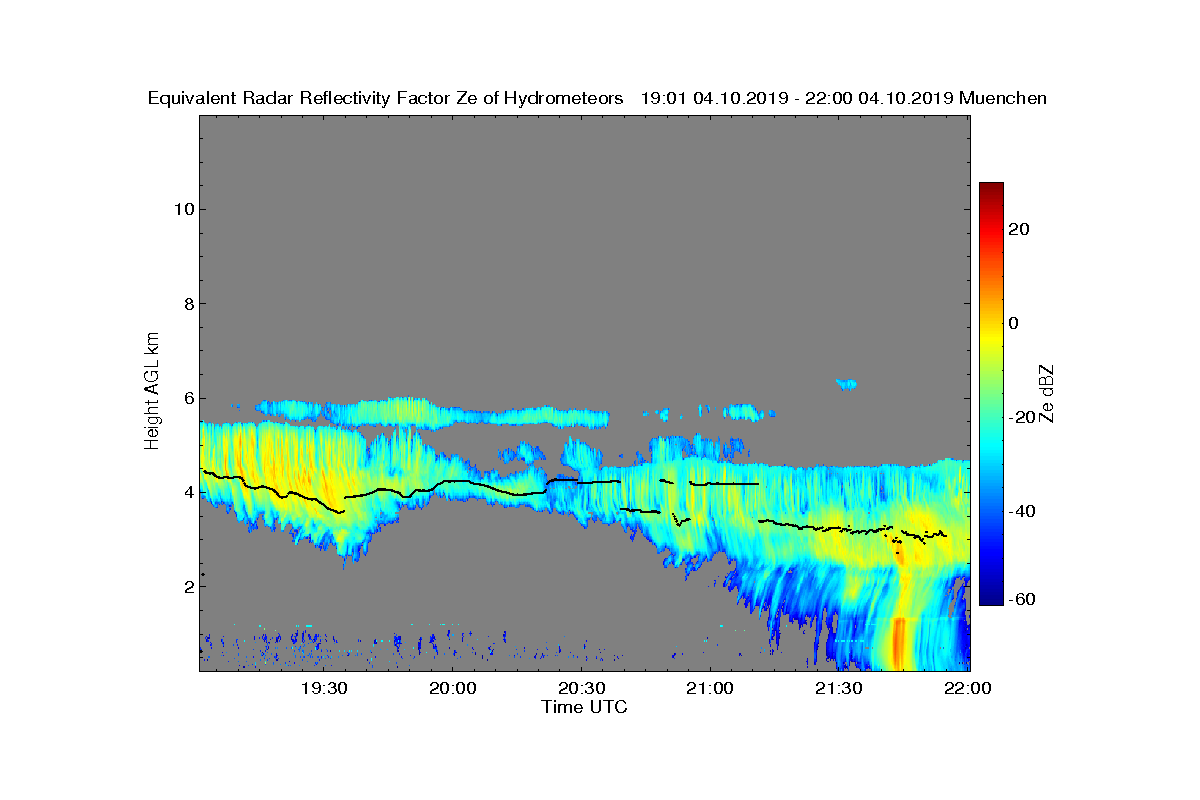
Task: Click the dark red top of colorbar
Action: 991,190
